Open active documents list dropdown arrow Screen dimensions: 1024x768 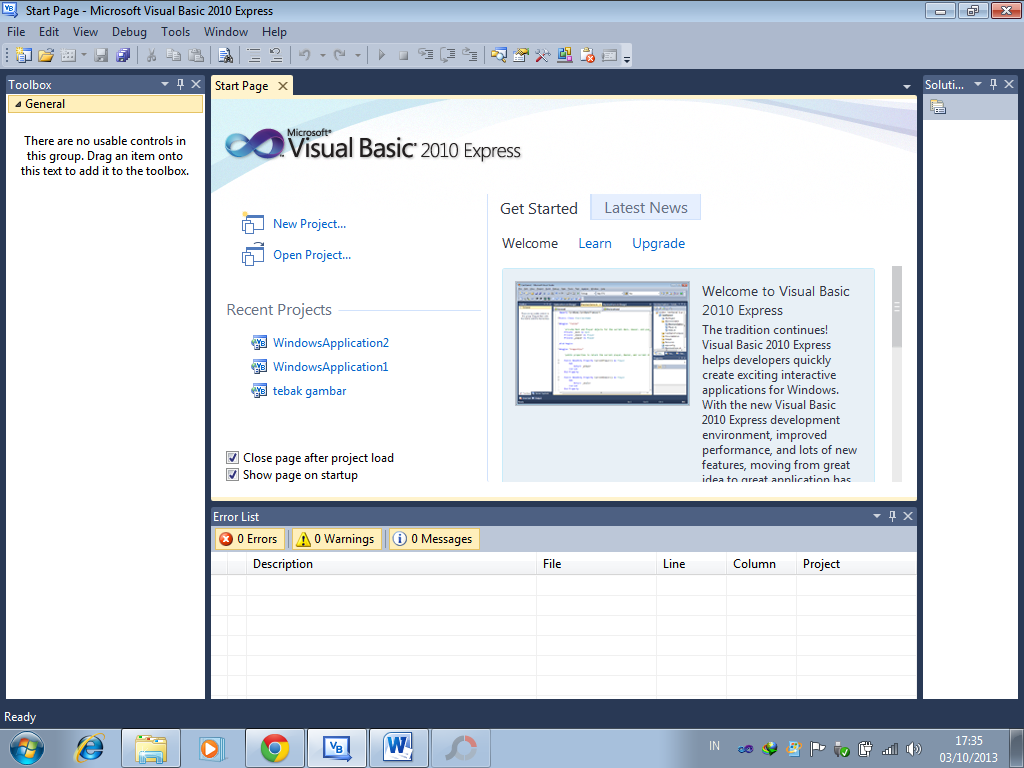click(906, 86)
